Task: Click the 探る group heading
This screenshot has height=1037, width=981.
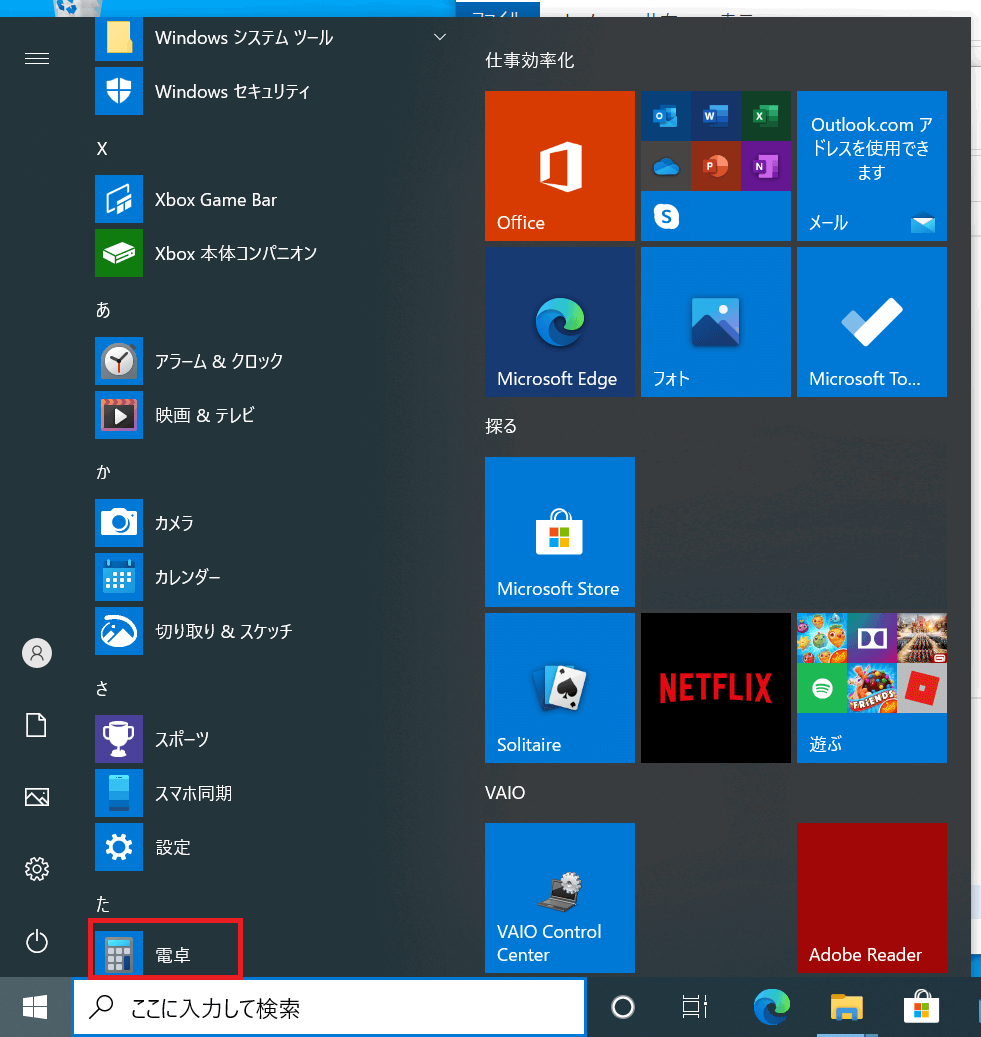Action: [x=501, y=426]
